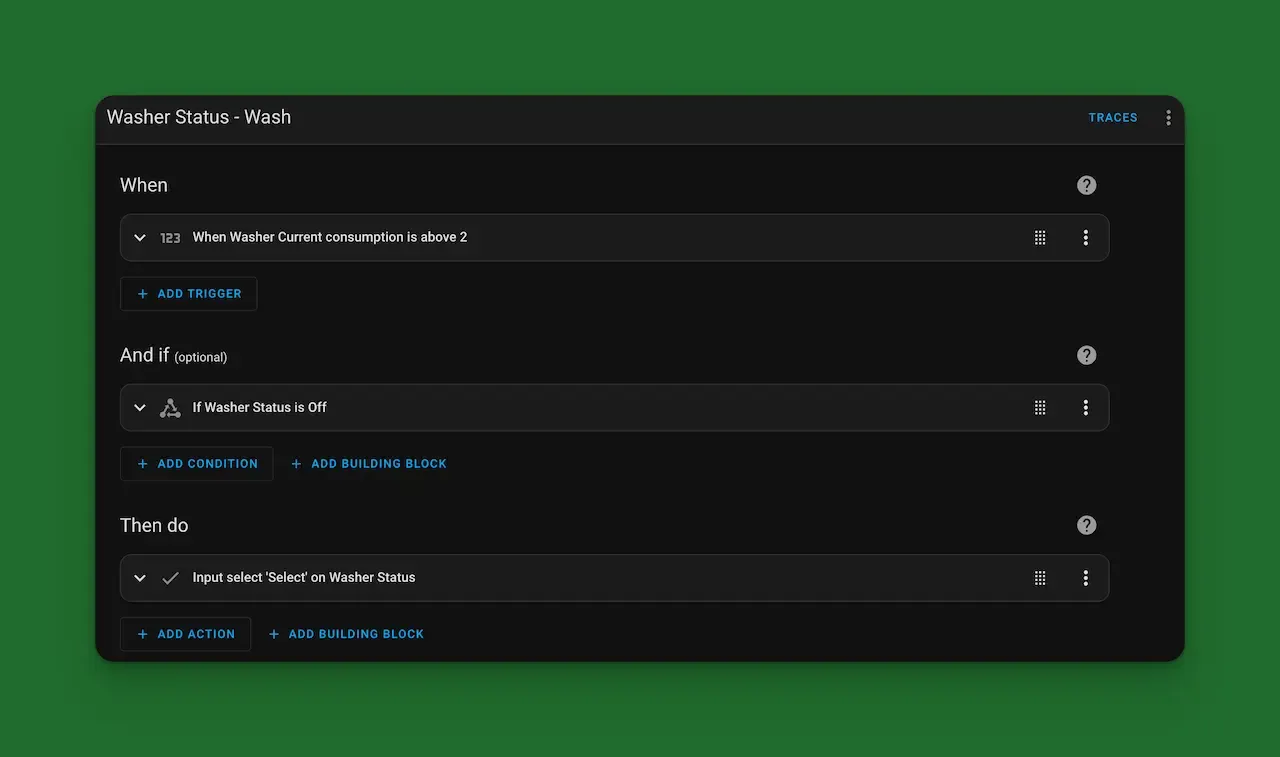Image resolution: width=1280 pixels, height=757 pixels.
Task: Open the Then do section help icon
Action: pyautogui.click(x=1086, y=524)
